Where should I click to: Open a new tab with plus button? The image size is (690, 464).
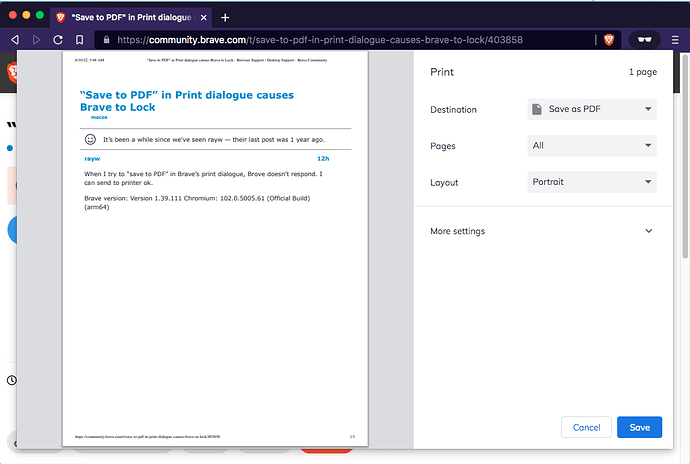pyautogui.click(x=225, y=18)
